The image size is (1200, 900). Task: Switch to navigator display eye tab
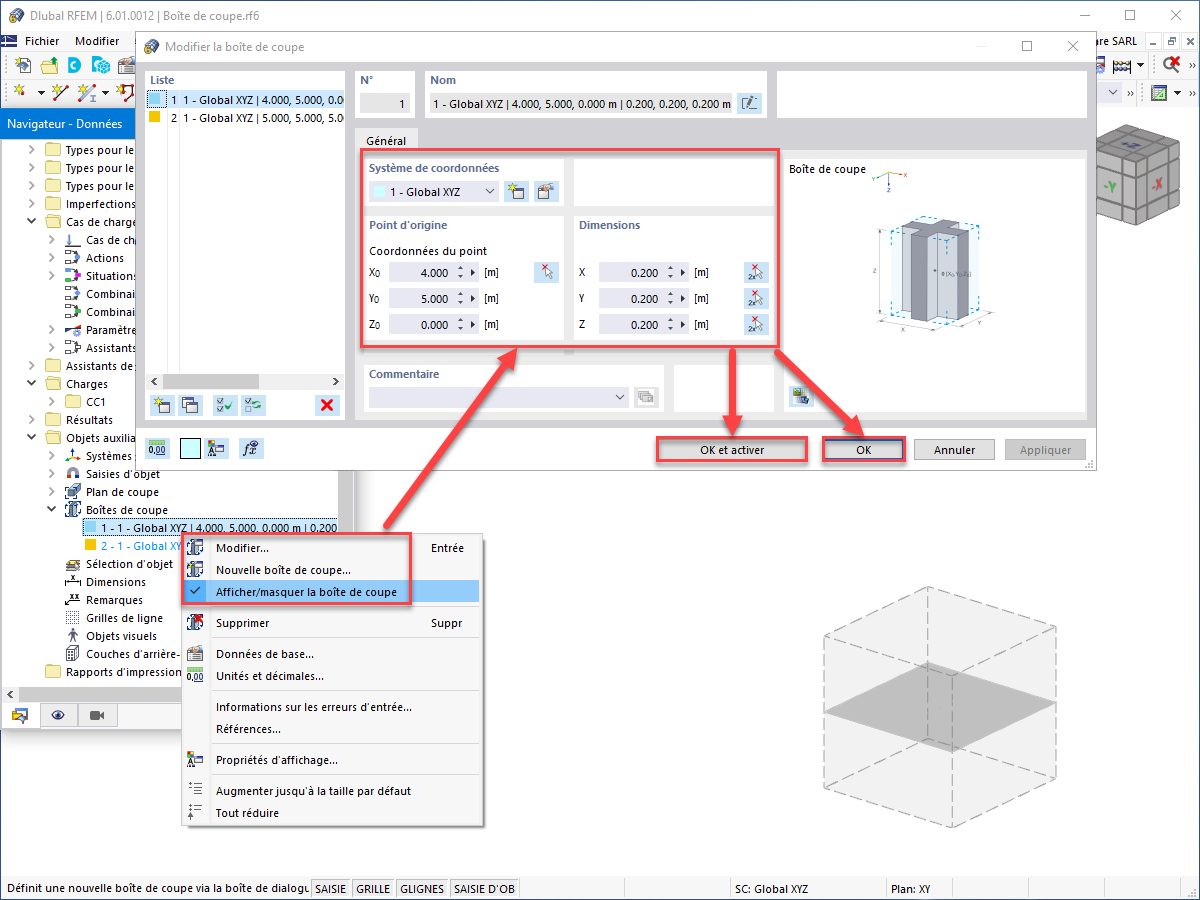(58, 715)
